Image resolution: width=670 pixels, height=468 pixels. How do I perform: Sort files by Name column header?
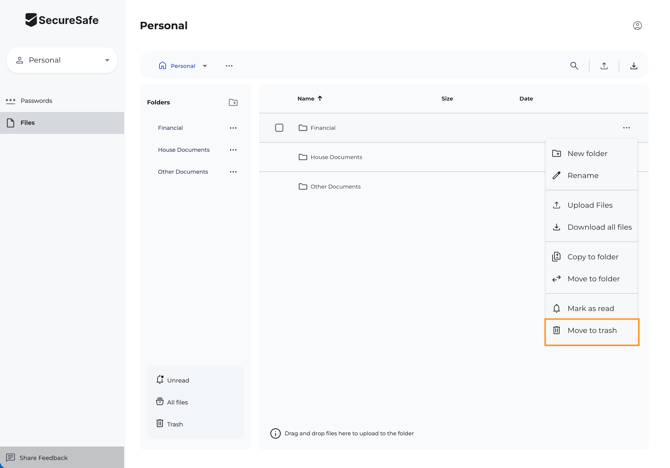tap(306, 99)
